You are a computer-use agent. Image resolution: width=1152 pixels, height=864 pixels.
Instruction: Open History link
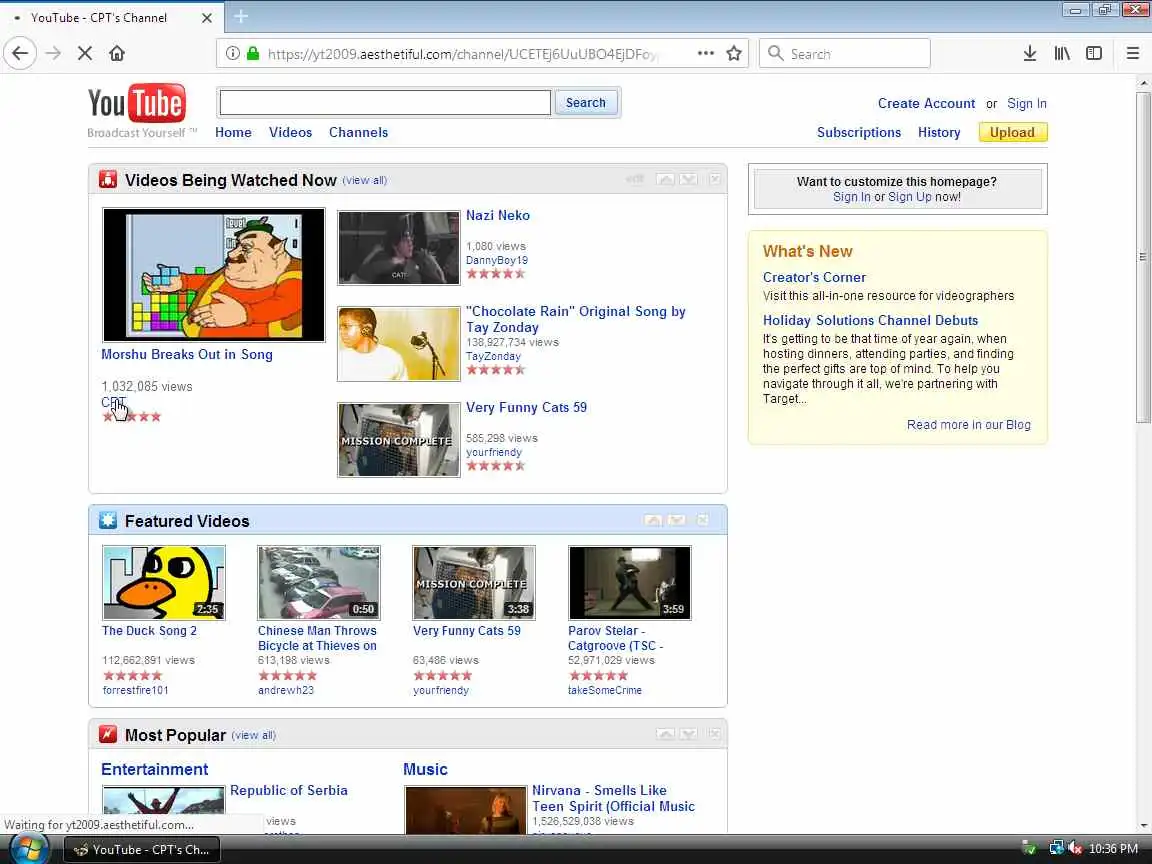pyautogui.click(x=939, y=132)
